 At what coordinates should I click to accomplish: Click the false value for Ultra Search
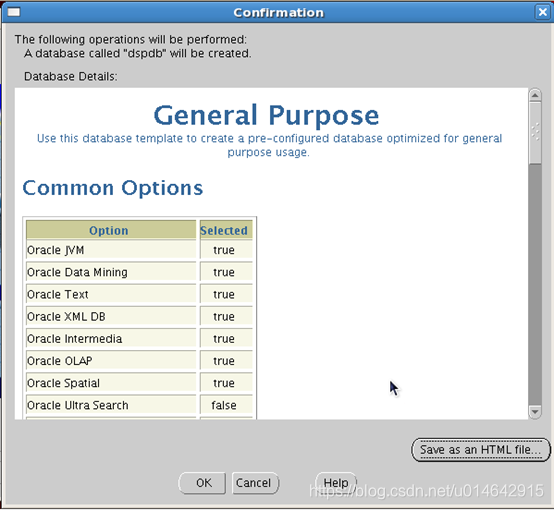pyautogui.click(x=224, y=405)
